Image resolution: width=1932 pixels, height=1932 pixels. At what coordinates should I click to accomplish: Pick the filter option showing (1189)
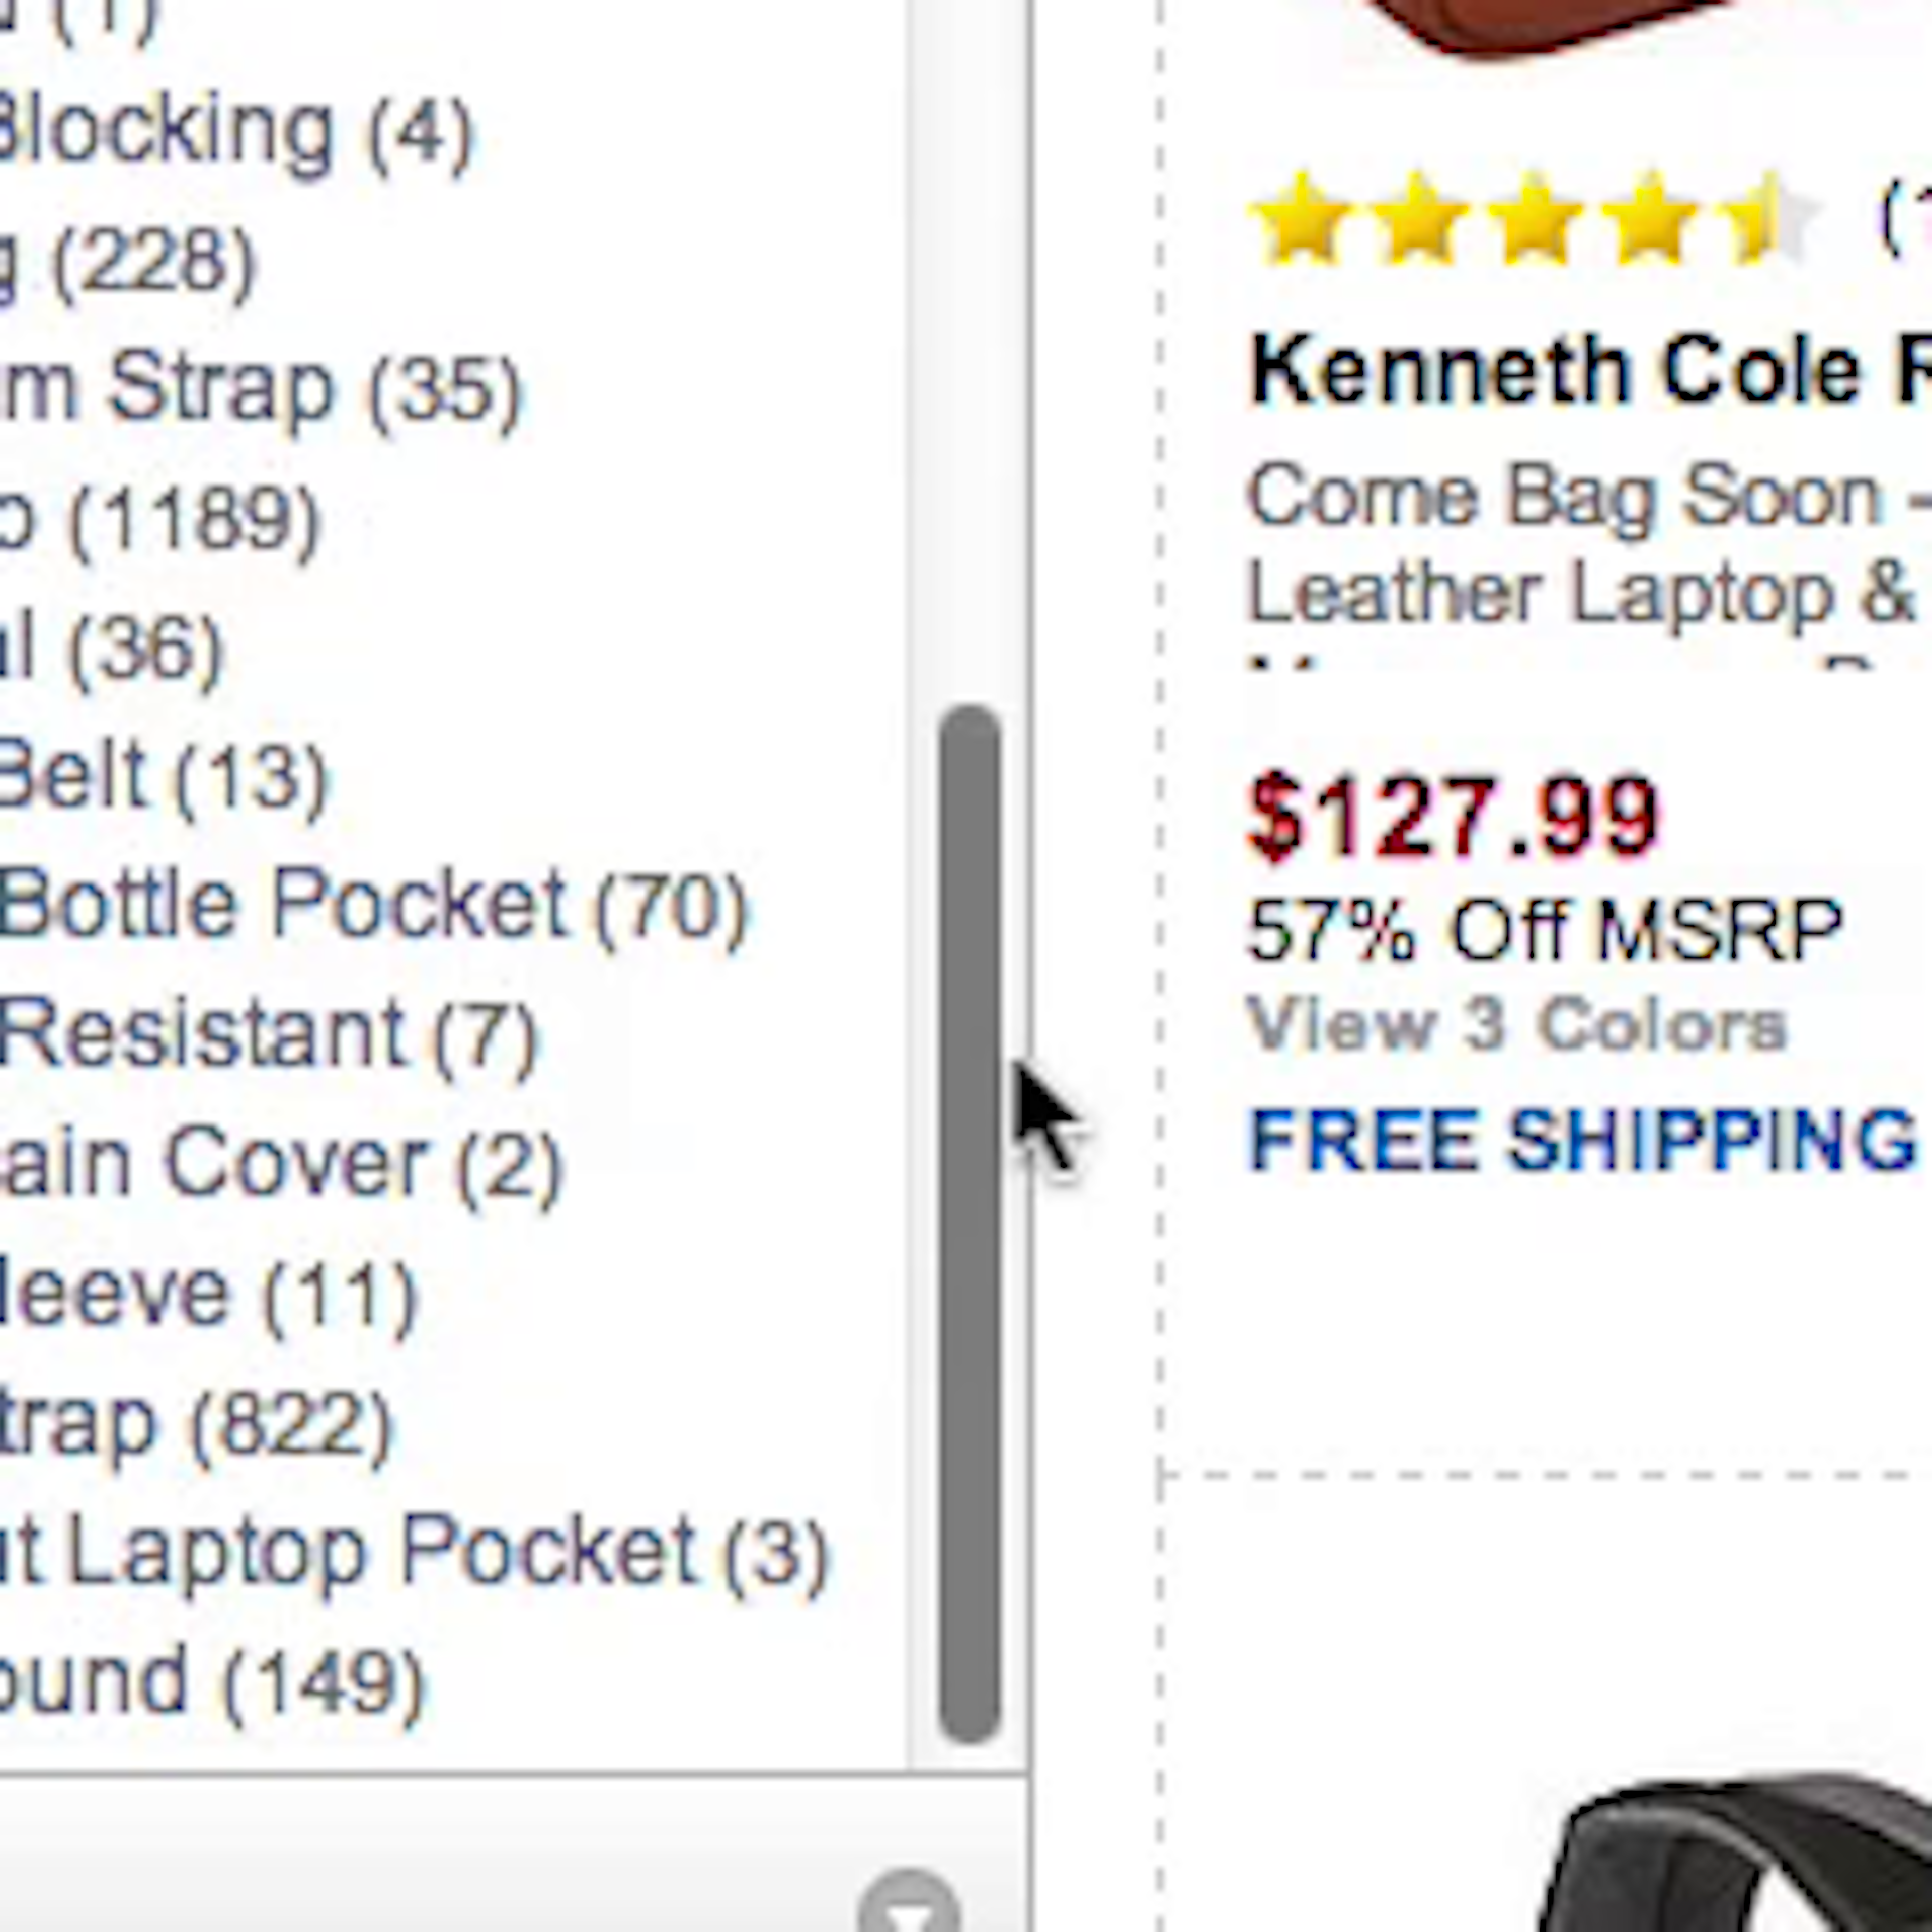(160, 519)
